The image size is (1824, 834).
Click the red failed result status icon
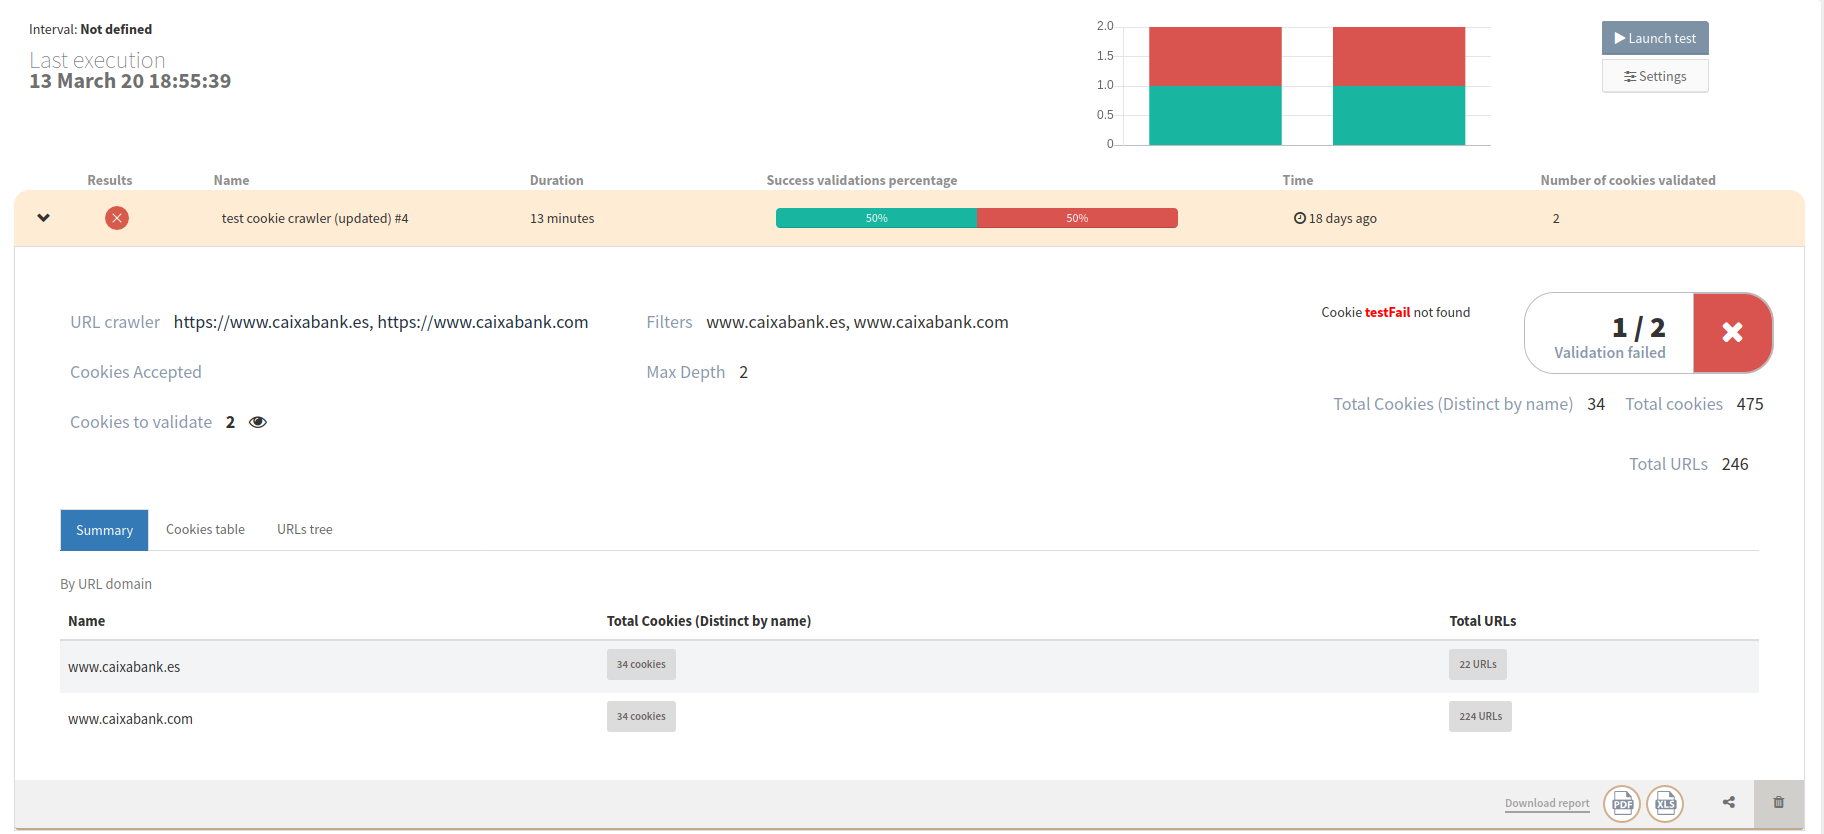coord(117,218)
